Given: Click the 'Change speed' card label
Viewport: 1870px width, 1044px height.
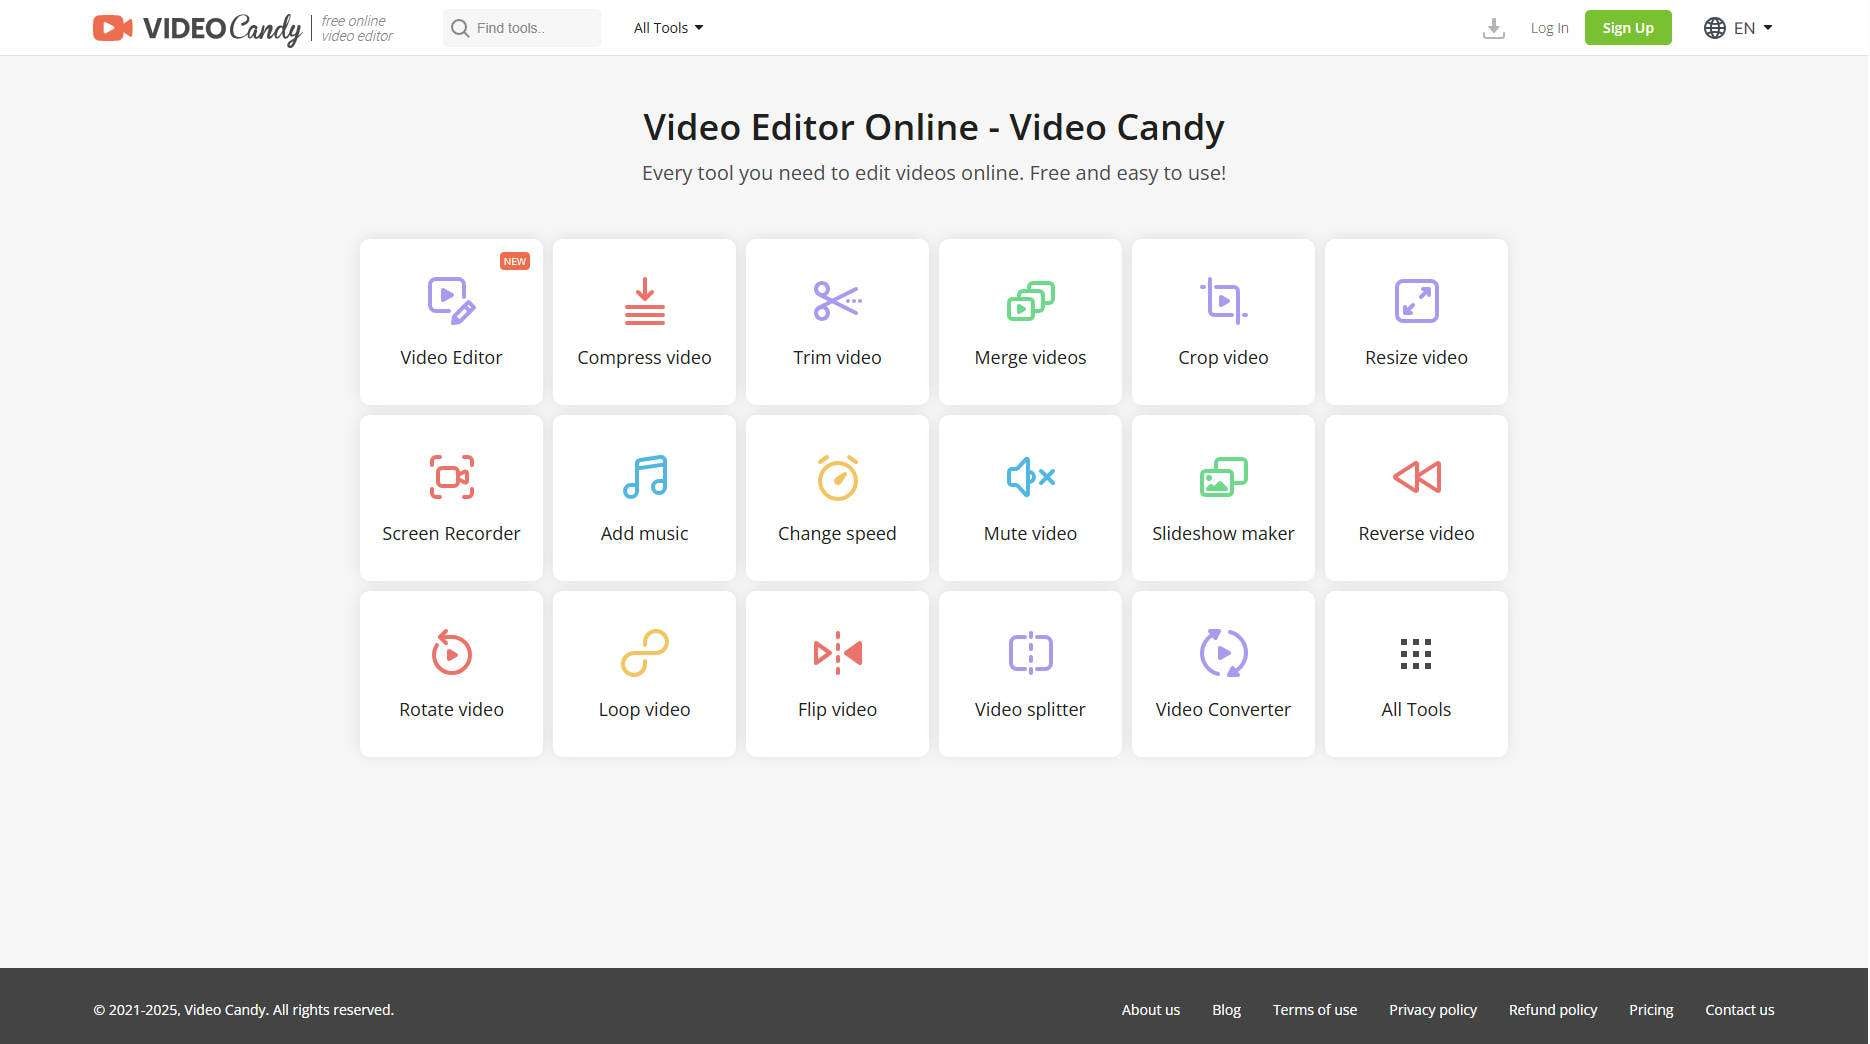Looking at the screenshot, I should click(x=837, y=534).
